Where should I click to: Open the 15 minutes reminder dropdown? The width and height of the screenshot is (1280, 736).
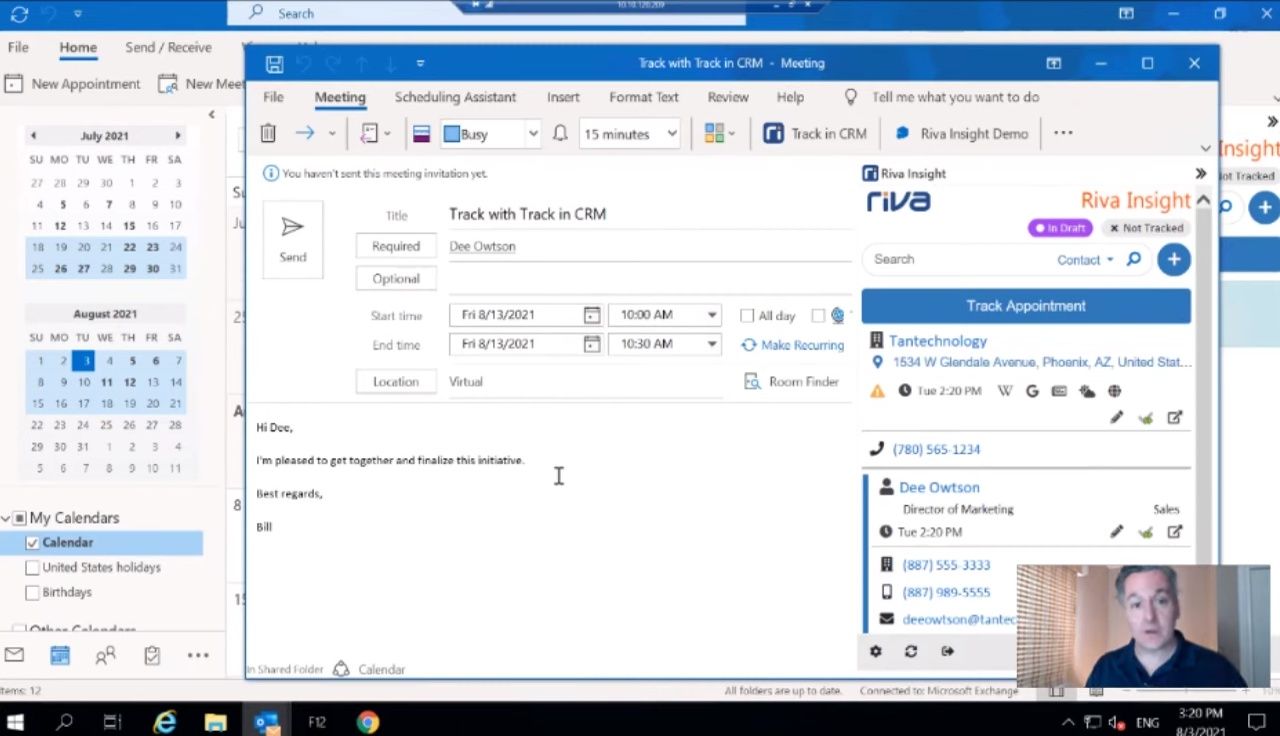(672, 133)
